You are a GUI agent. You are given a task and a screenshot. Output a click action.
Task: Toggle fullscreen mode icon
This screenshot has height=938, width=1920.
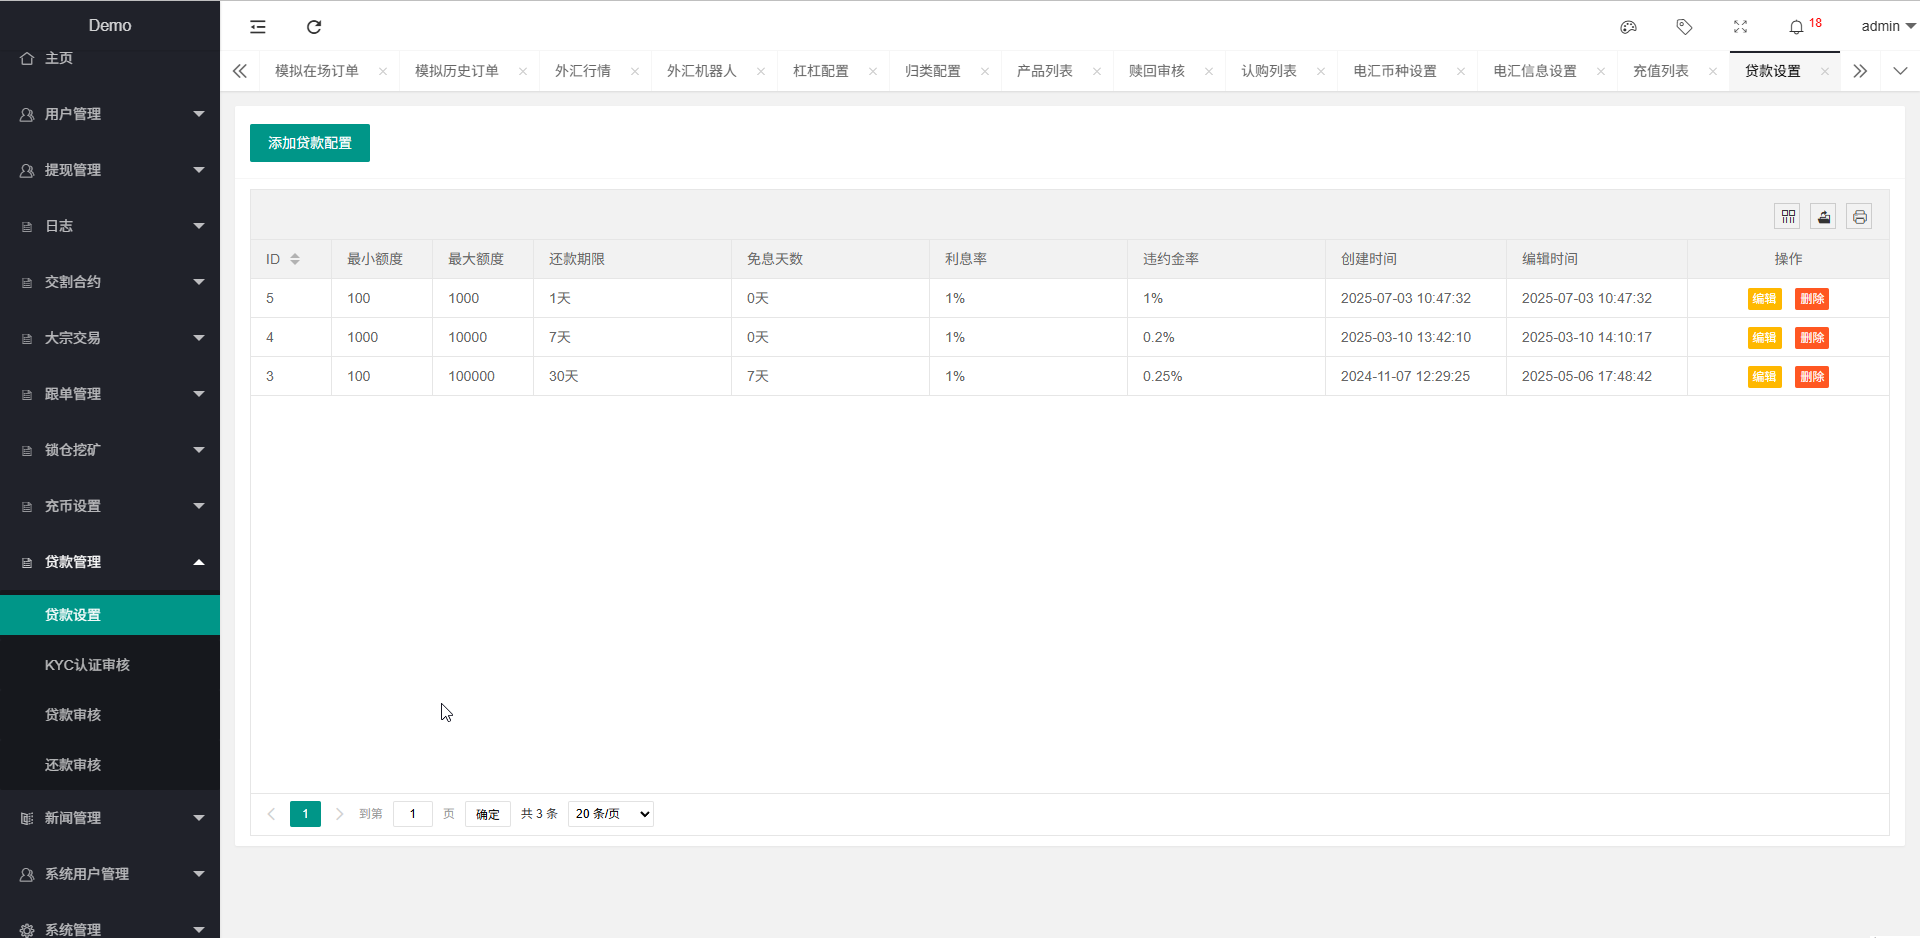point(1740,27)
